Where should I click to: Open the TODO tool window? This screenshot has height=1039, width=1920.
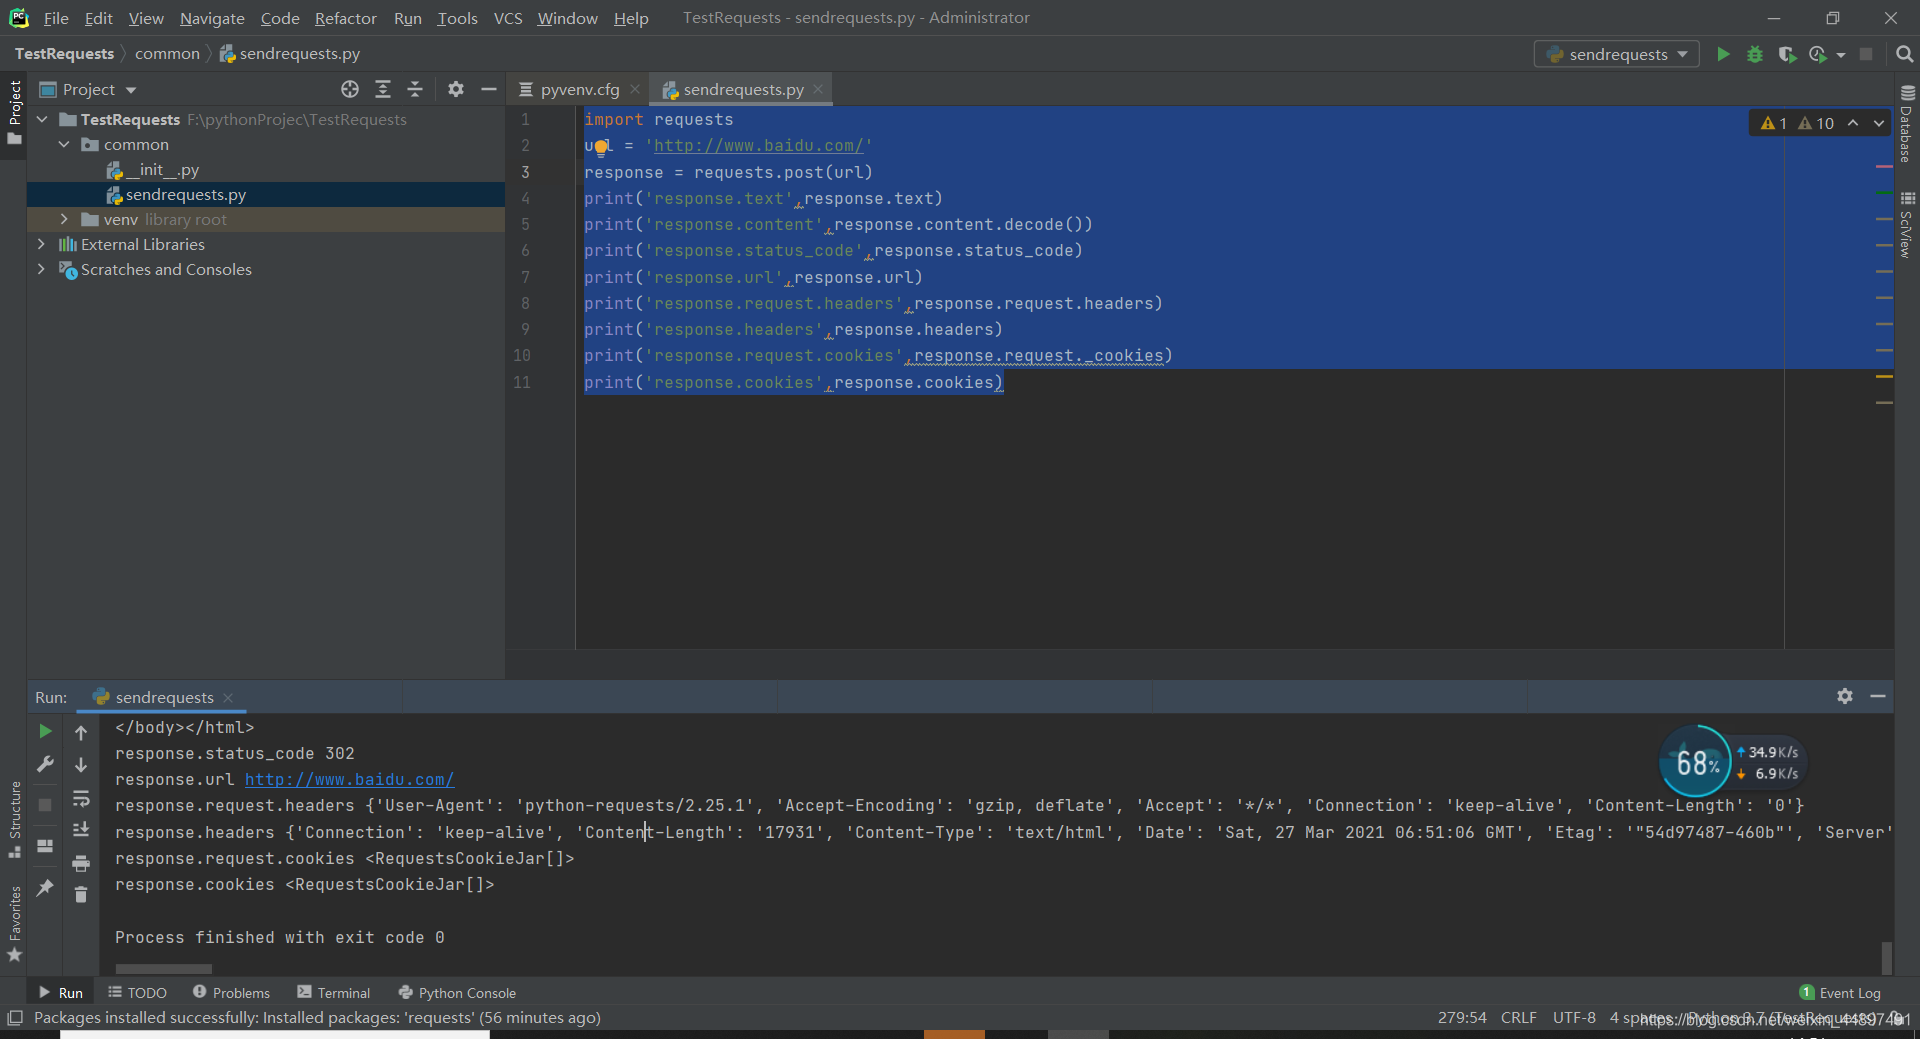pos(138,992)
